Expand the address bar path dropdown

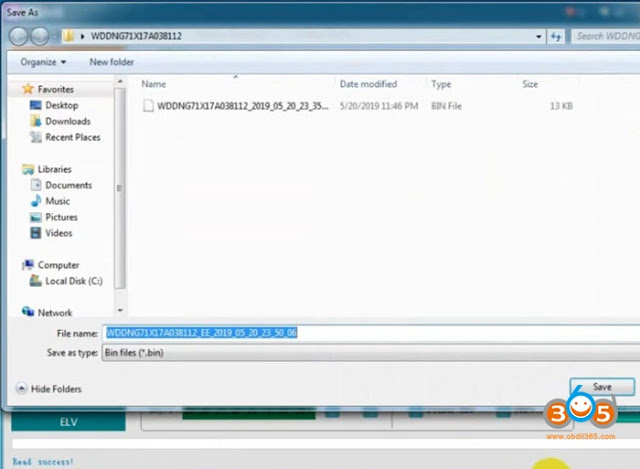click(538, 37)
